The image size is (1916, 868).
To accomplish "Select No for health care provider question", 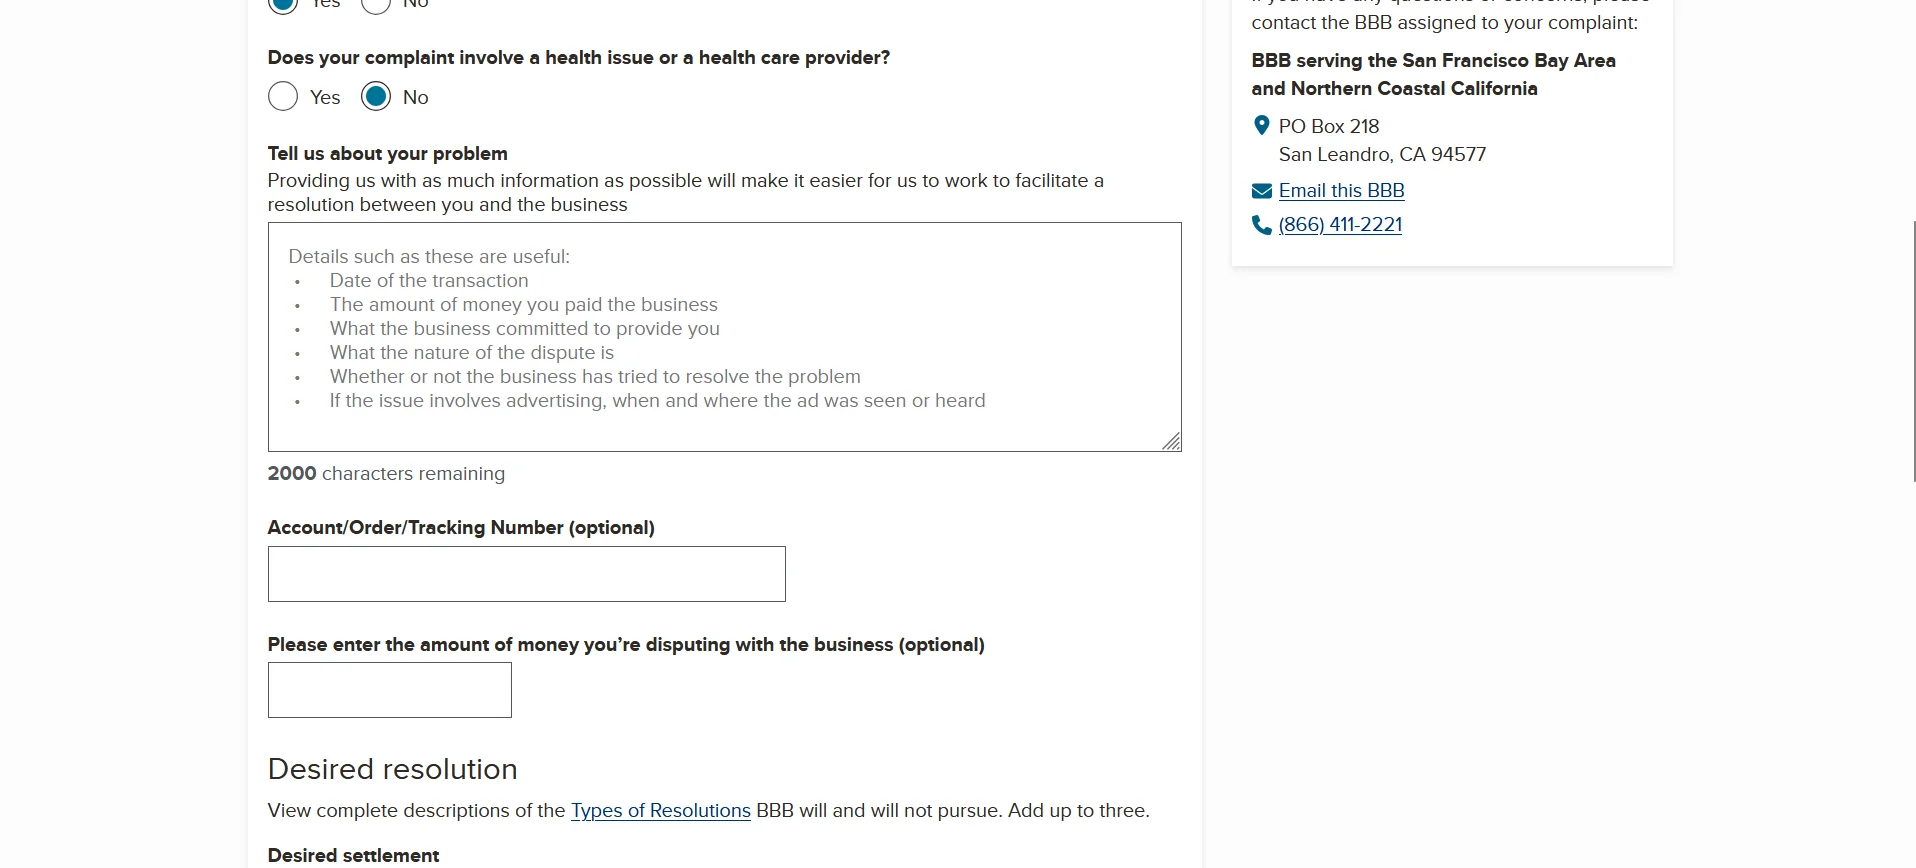I will [x=376, y=97].
